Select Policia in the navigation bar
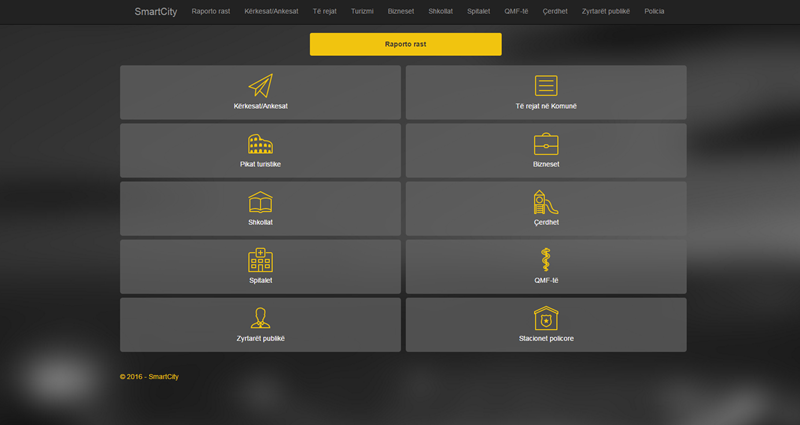The image size is (800, 425). tap(654, 11)
